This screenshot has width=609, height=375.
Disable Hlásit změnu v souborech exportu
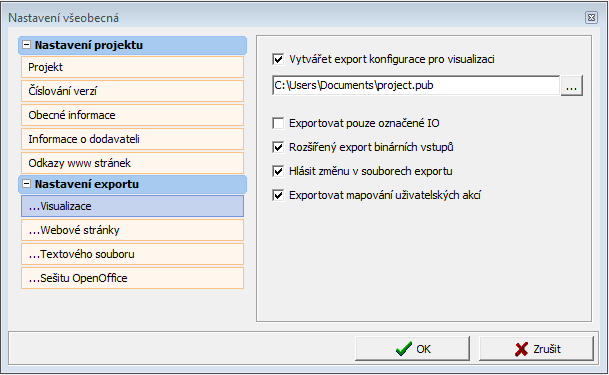[278, 171]
